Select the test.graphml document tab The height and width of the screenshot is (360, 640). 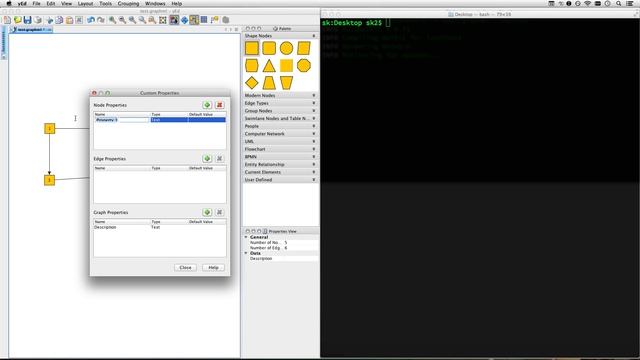point(31,29)
